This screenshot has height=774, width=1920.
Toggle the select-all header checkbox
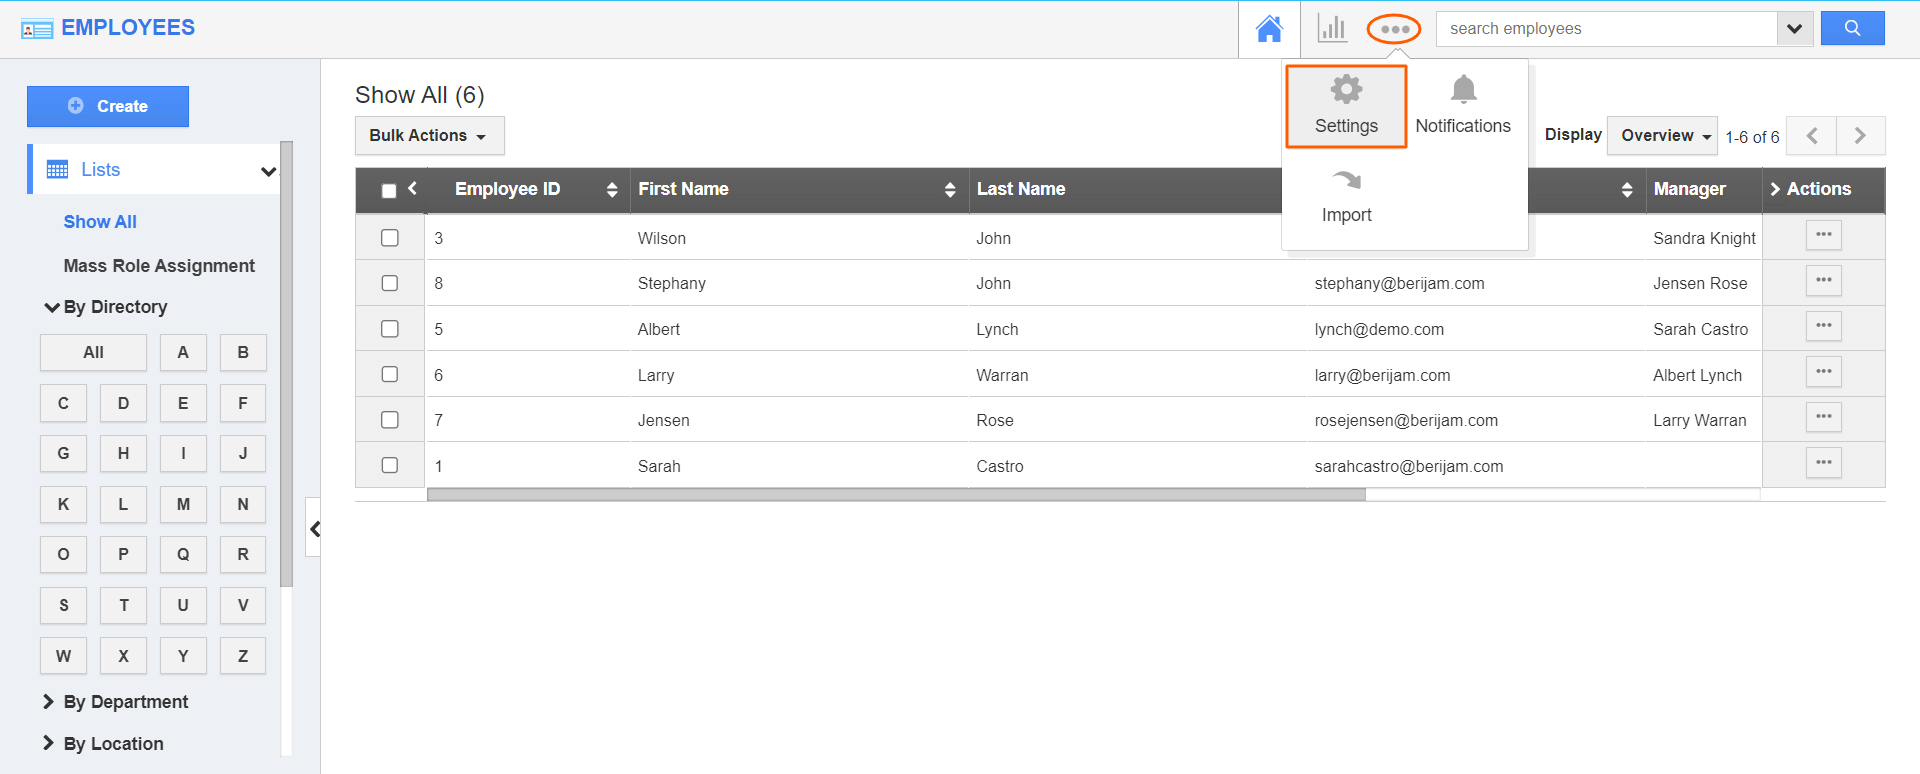coord(389,191)
